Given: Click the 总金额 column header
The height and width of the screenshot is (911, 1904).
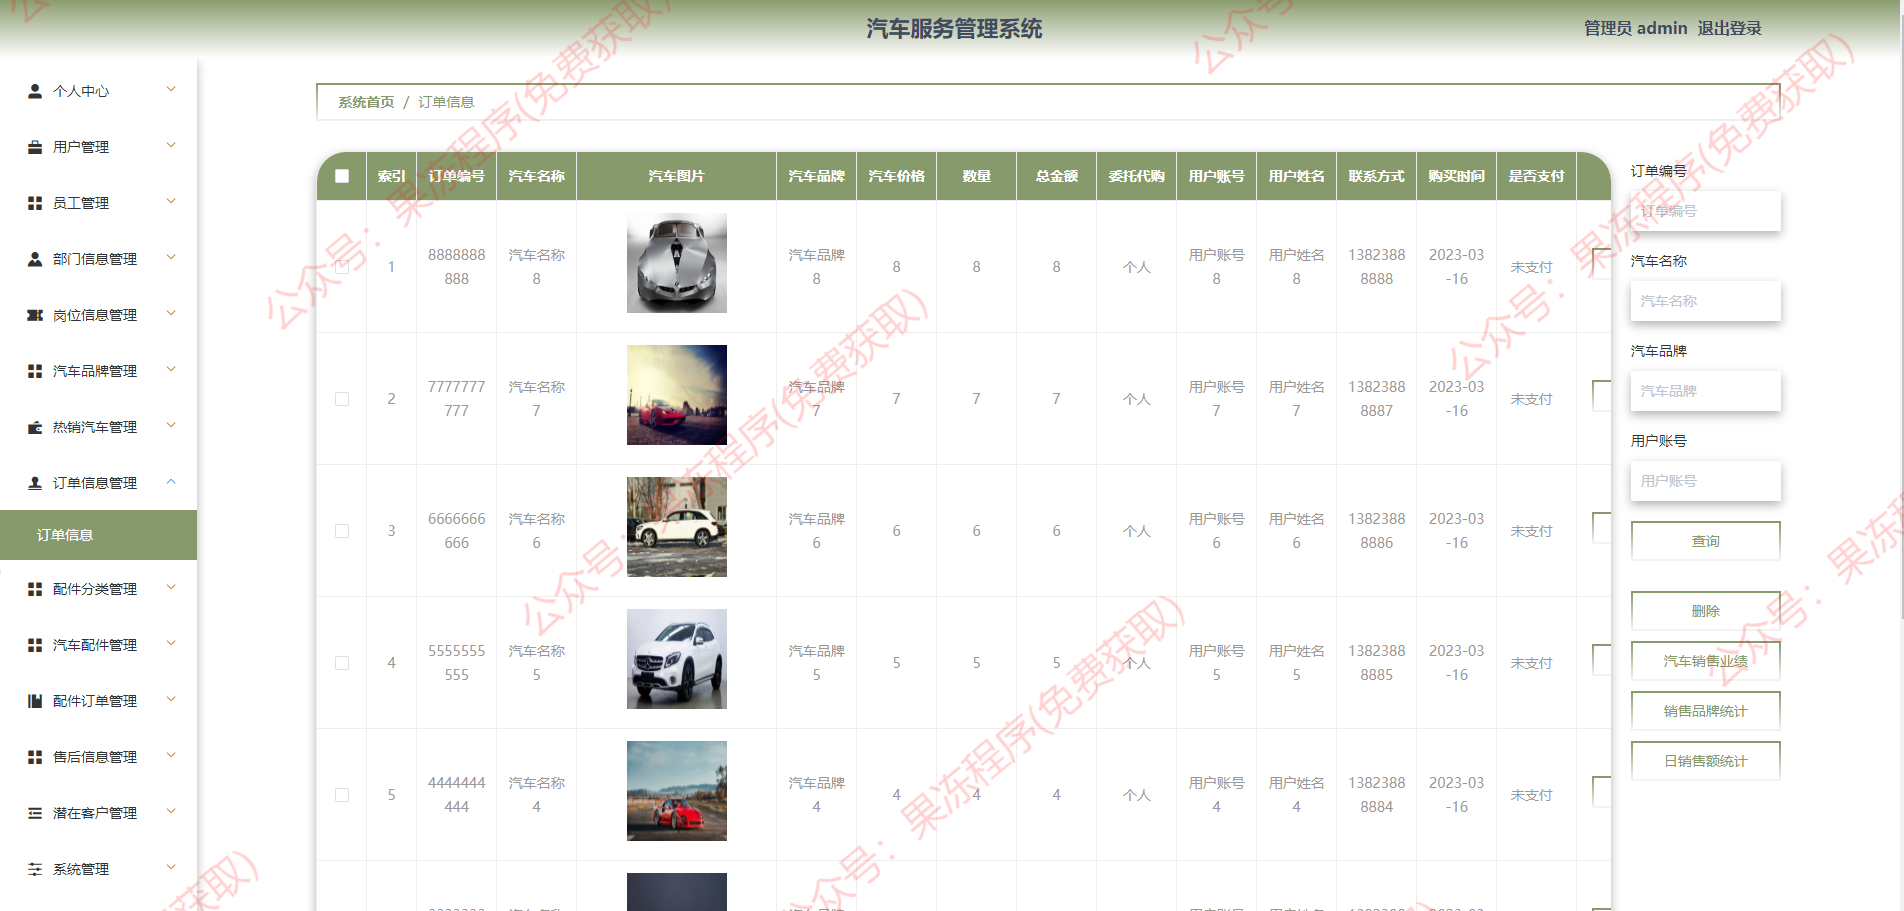Looking at the screenshot, I should coord(1056,176).
